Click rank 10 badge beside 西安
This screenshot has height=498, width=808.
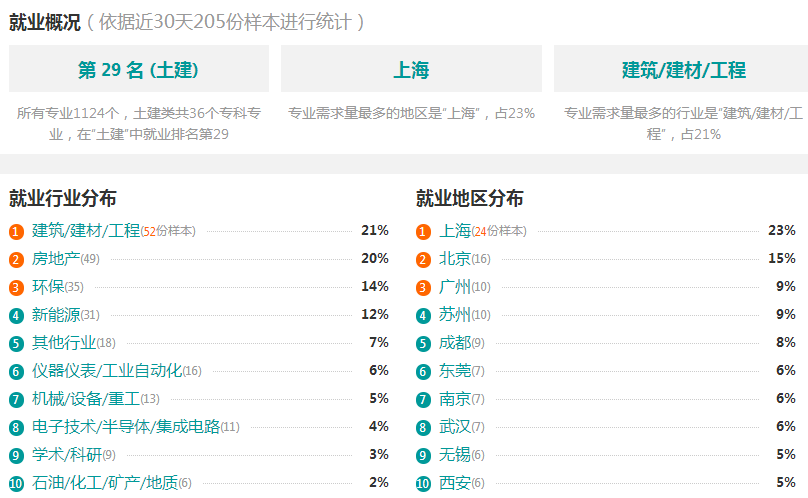click(423, 484)
